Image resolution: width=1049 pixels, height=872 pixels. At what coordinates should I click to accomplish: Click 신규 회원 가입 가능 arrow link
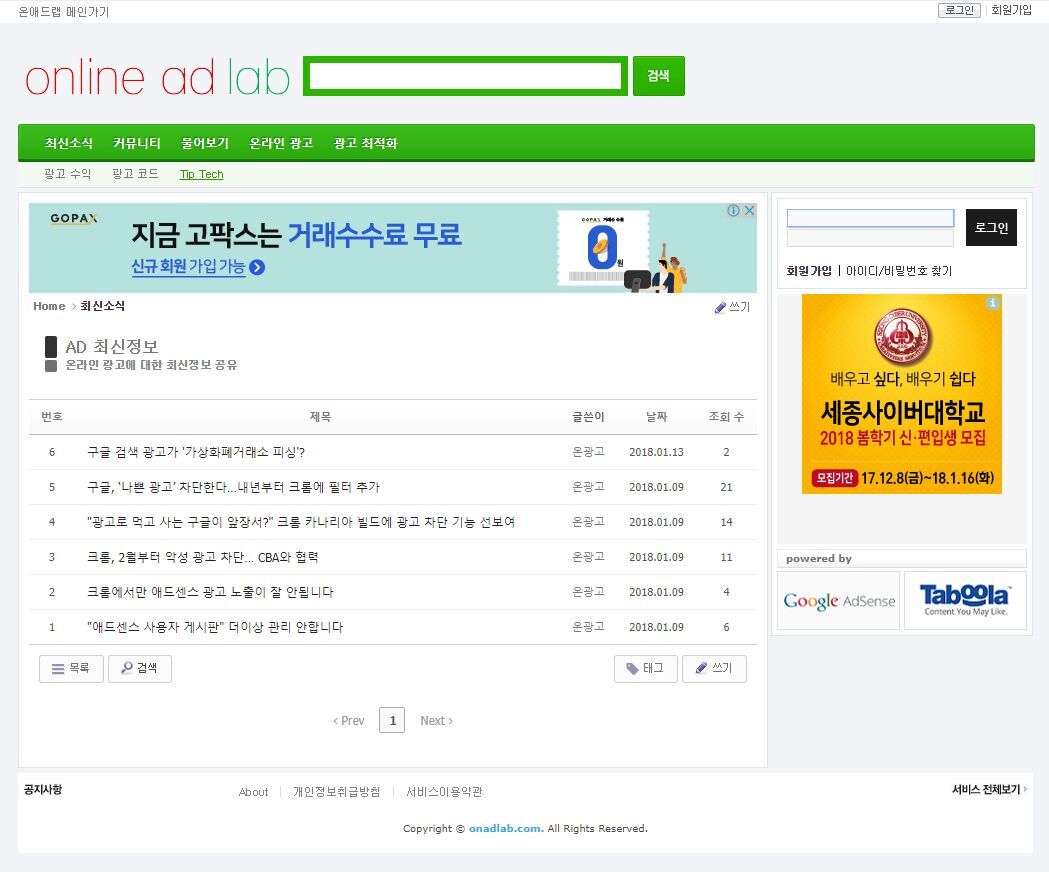tap(198, 266)
